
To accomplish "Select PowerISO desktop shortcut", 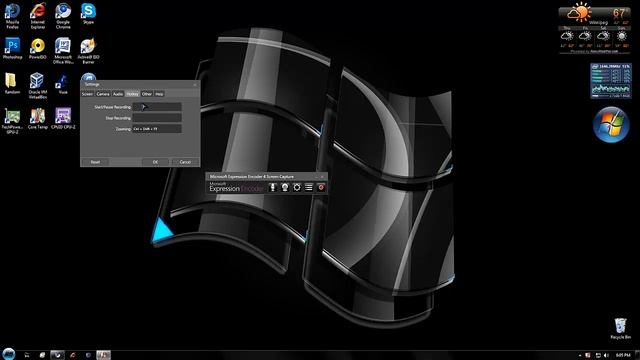I will click(x=38, y=49).
